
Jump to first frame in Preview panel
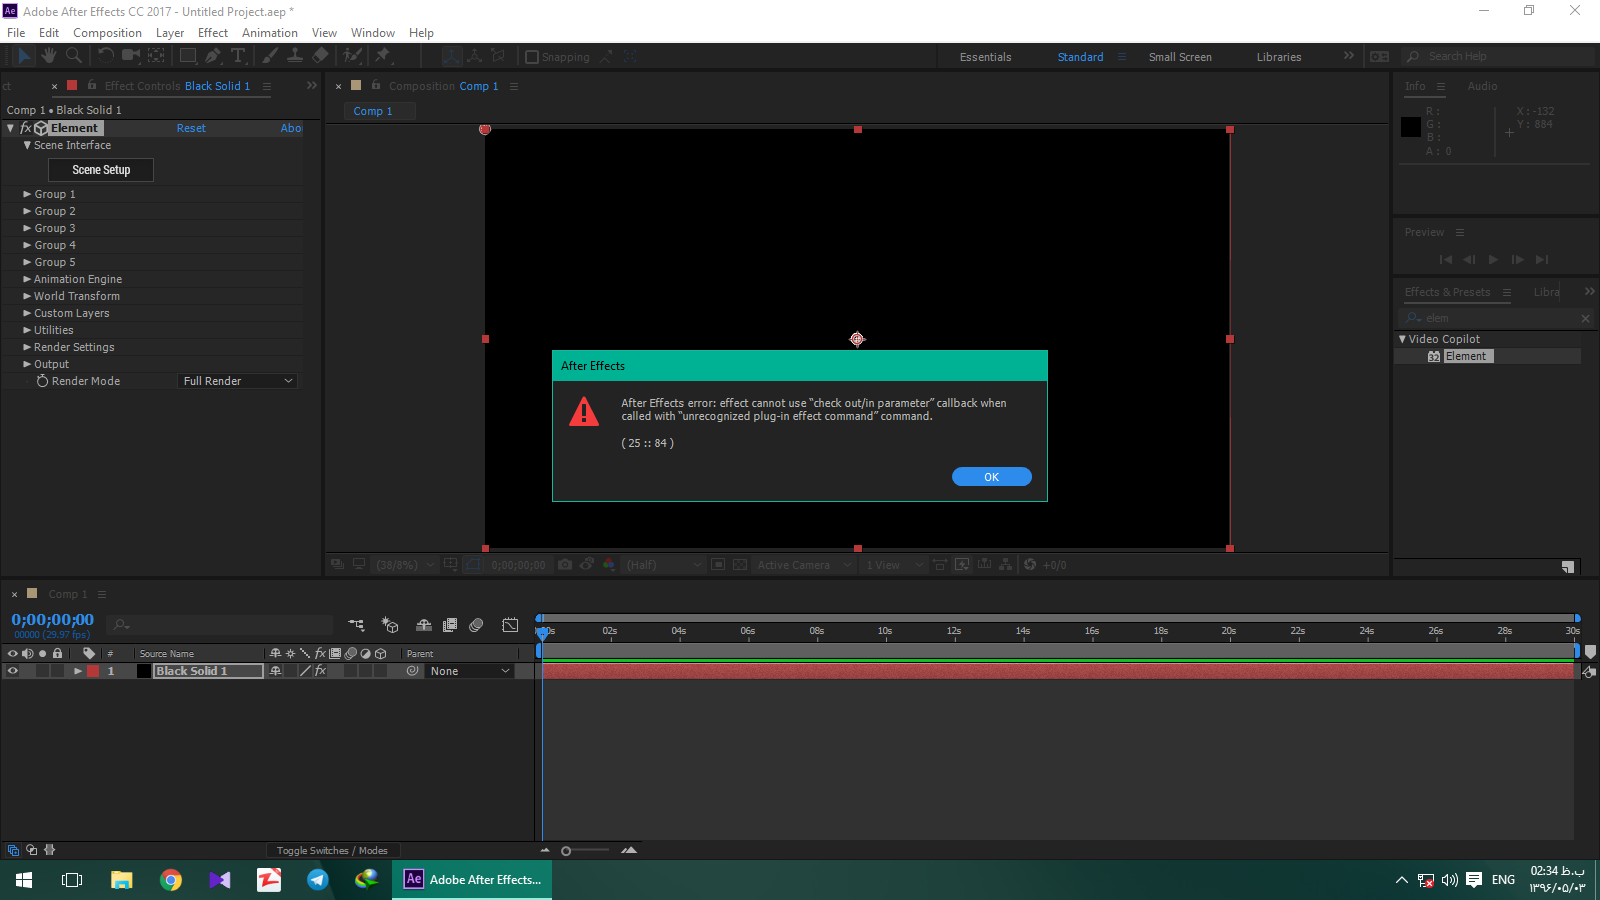click(1445, 259)
